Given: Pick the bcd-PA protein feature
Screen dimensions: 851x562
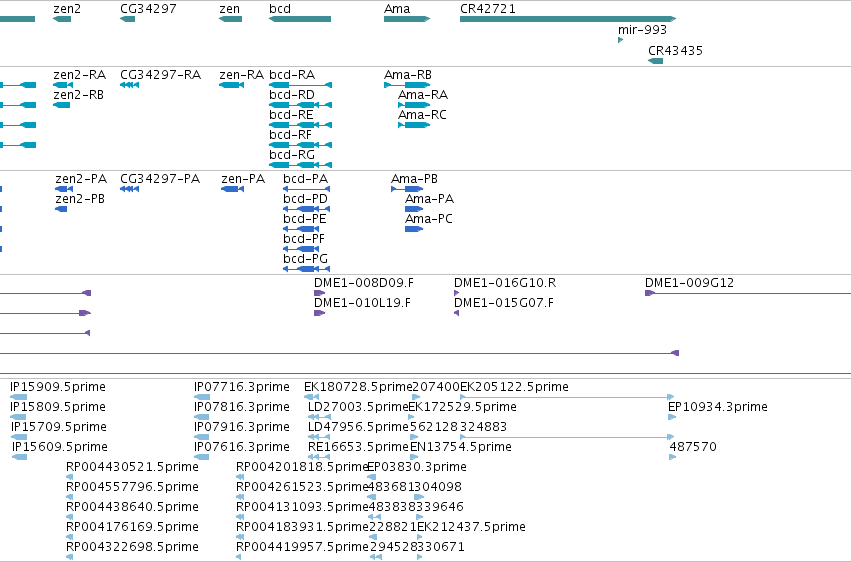Looking at the screenshot, I should (307, 189).
